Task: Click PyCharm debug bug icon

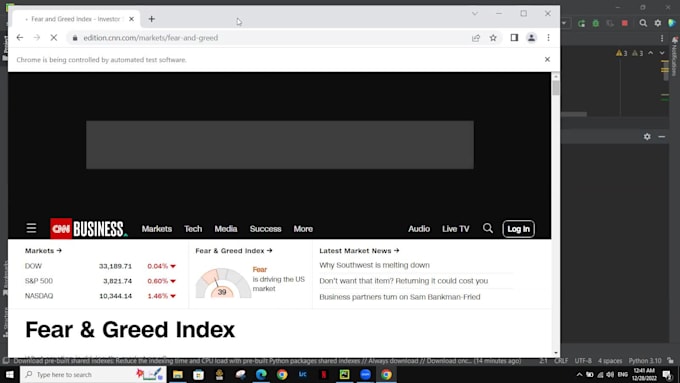Action: [596, 23]
